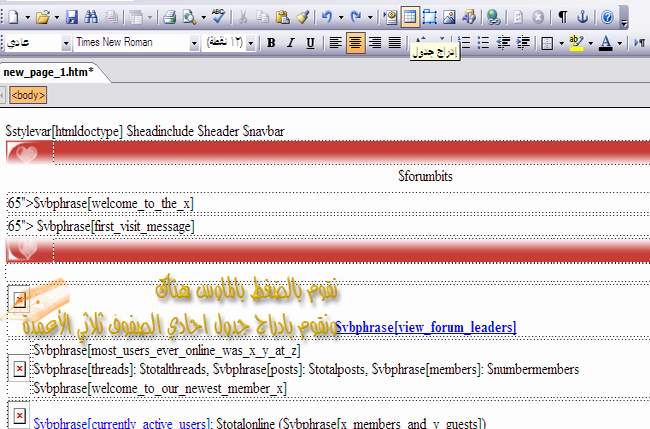Click the Print icon
The image size is (650, 429).
pyautogui.click(x=169, y=17)
